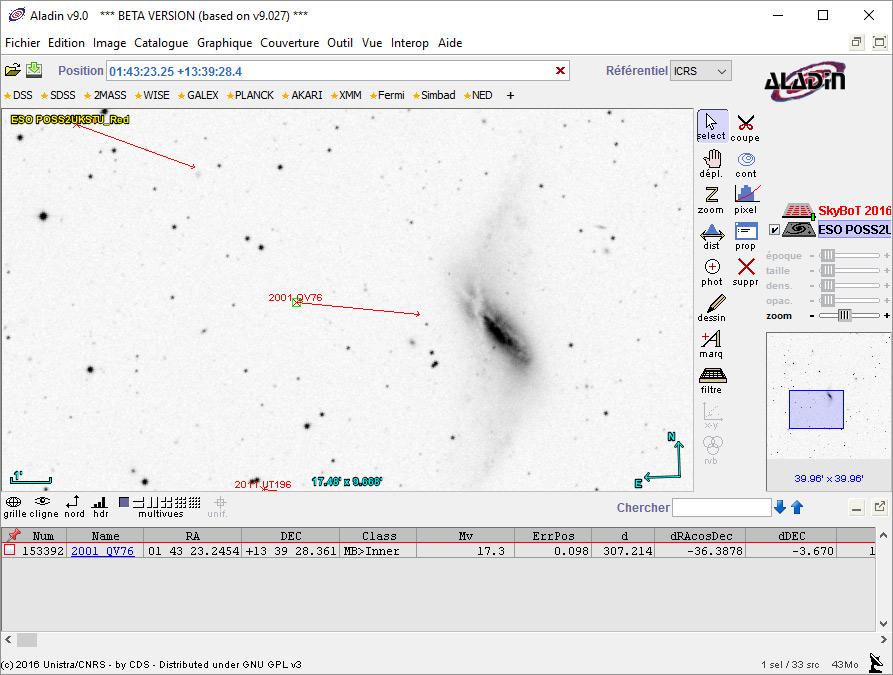Click the suppr delete tool

(x=745, y=272)
